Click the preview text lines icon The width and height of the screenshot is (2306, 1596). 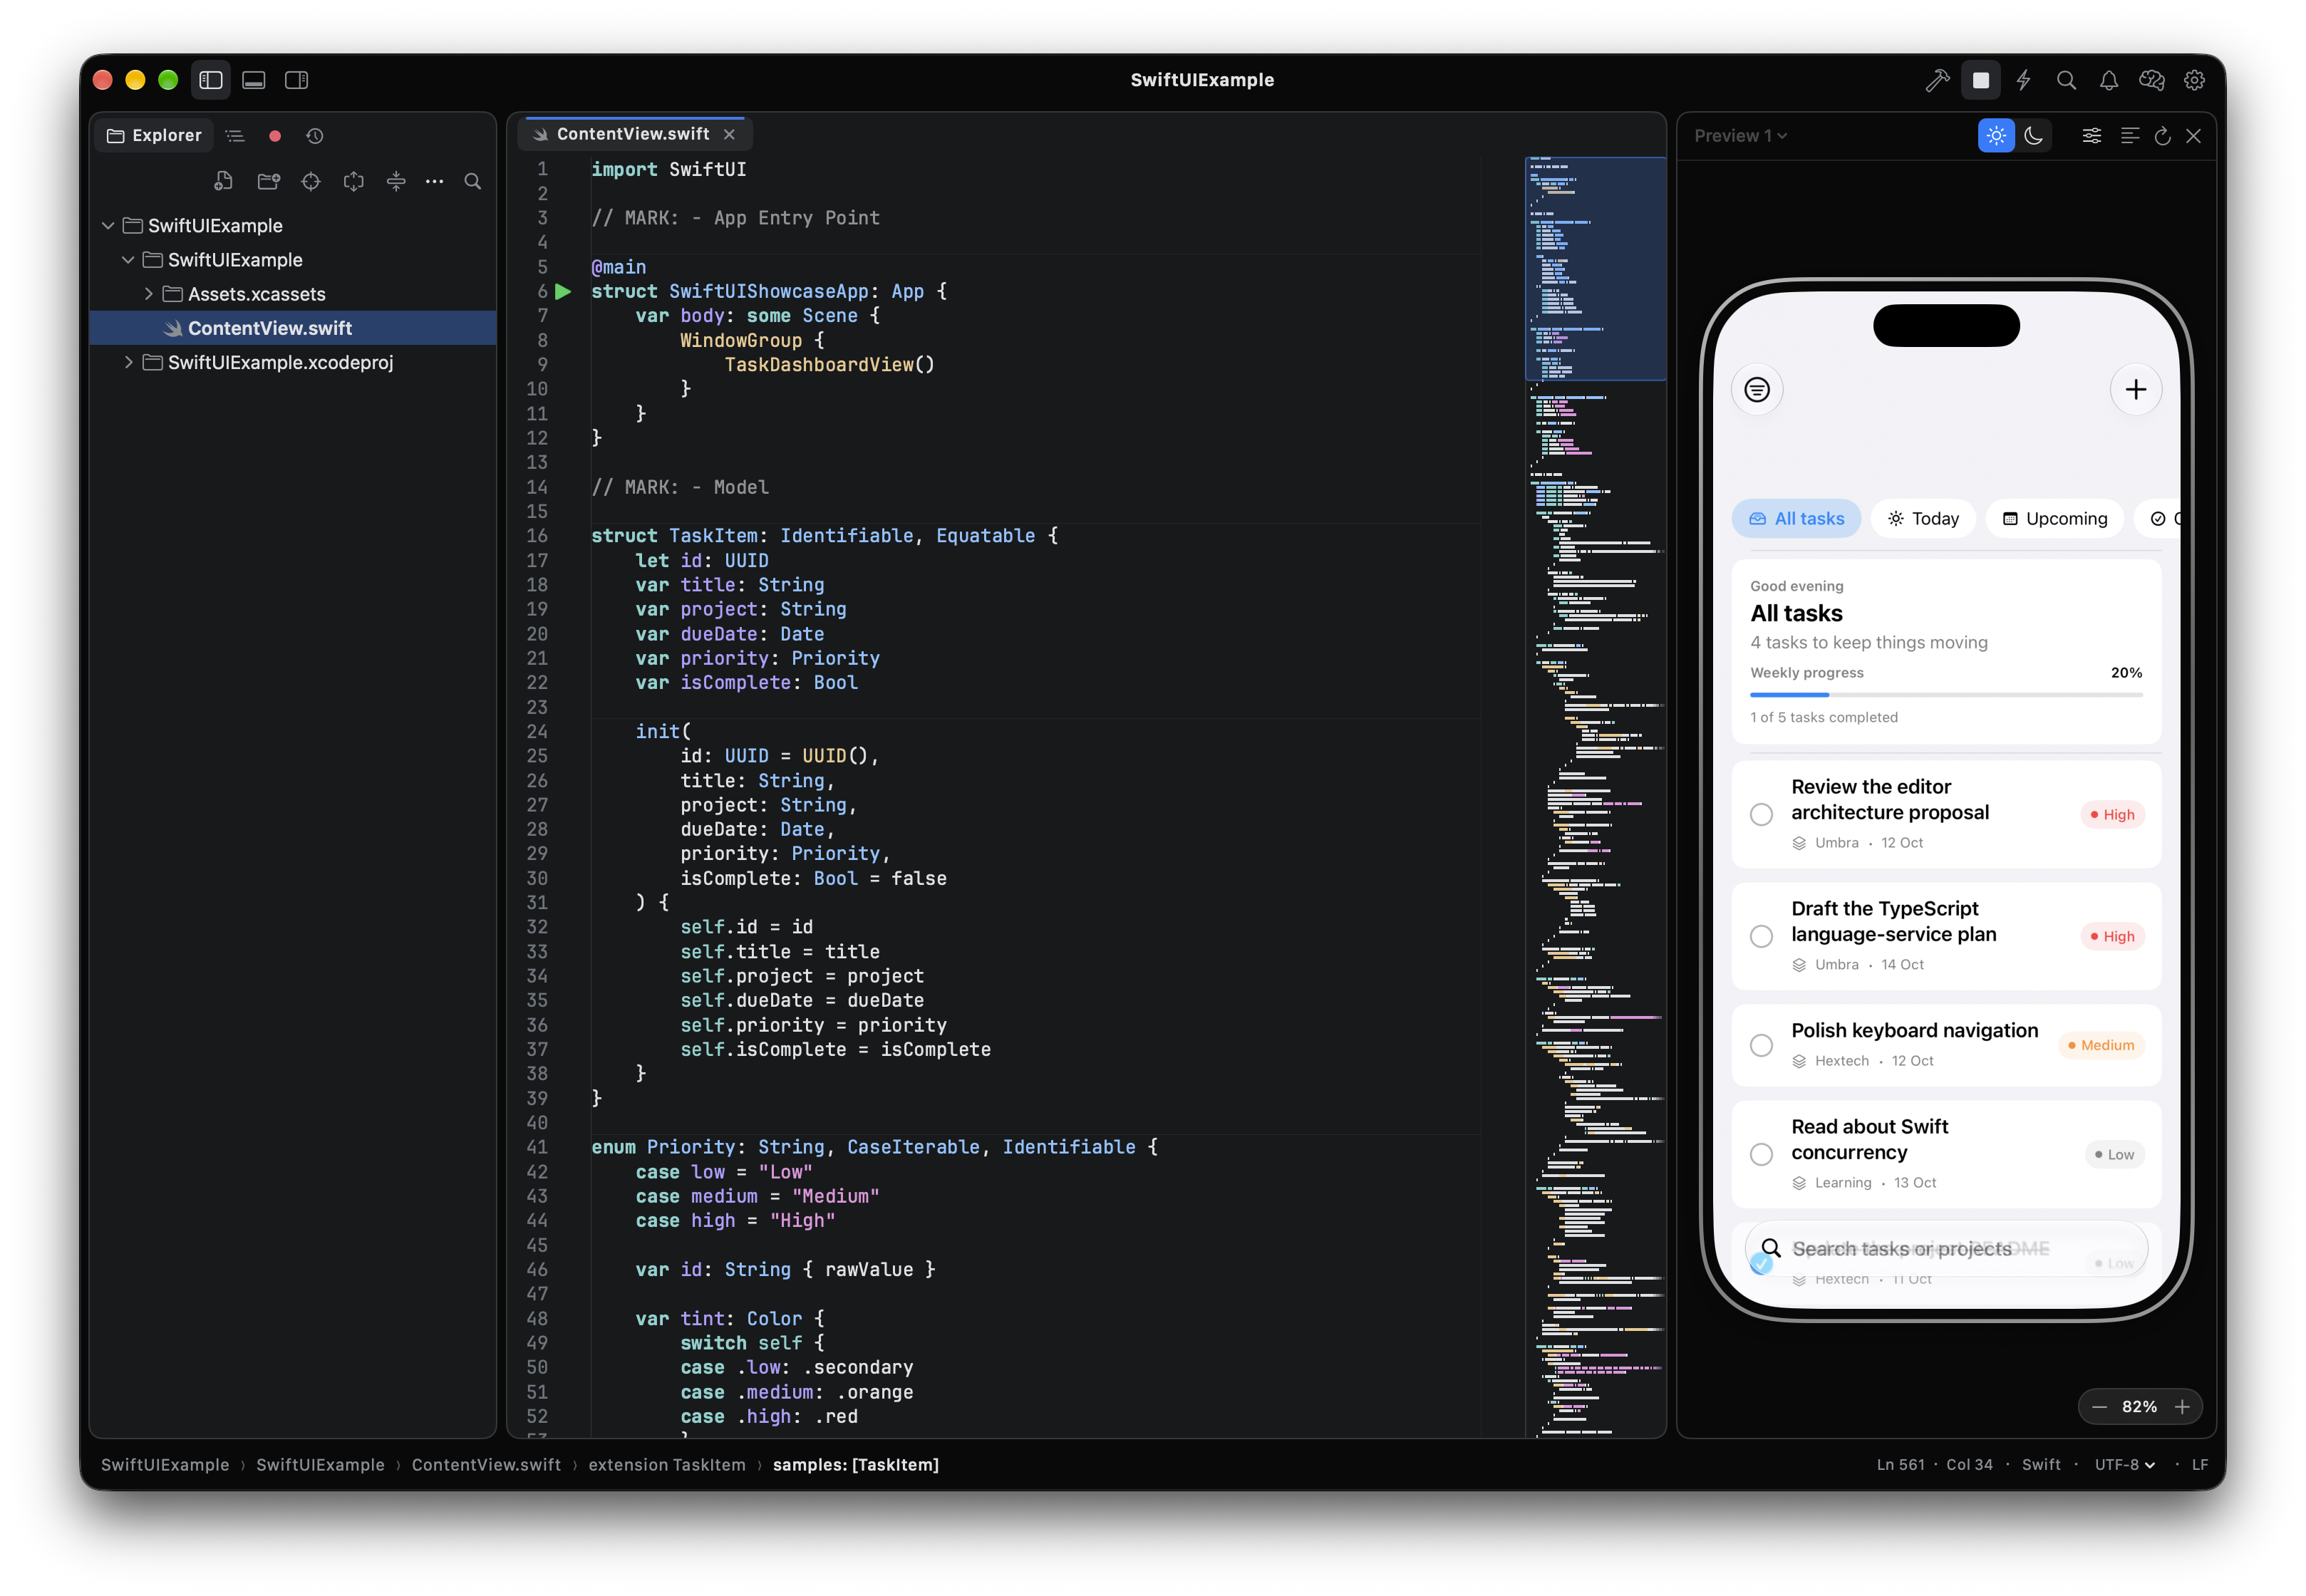pyautogui.click(x=2130, y=136)
